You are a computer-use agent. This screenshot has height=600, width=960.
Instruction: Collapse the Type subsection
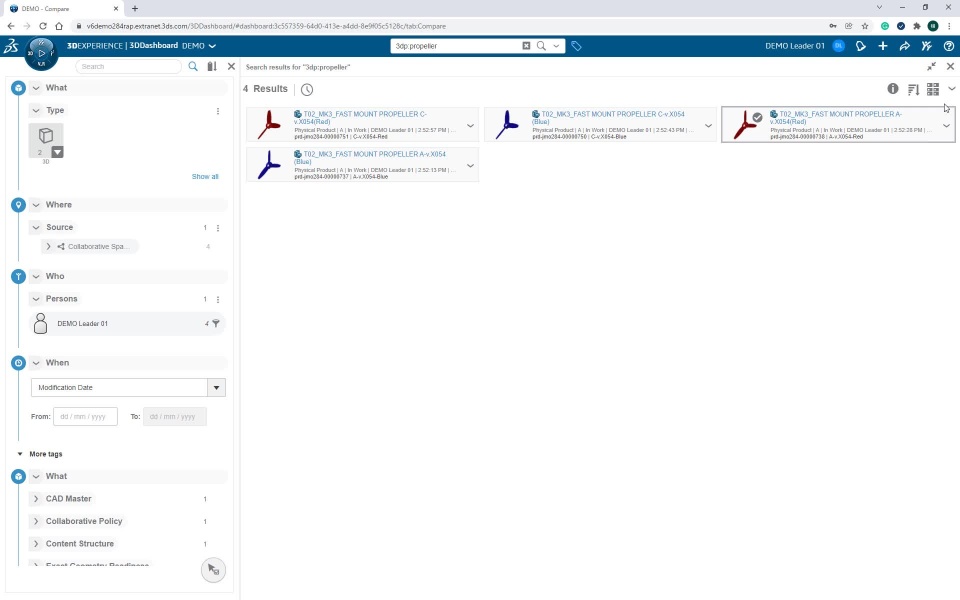point(36,111)
